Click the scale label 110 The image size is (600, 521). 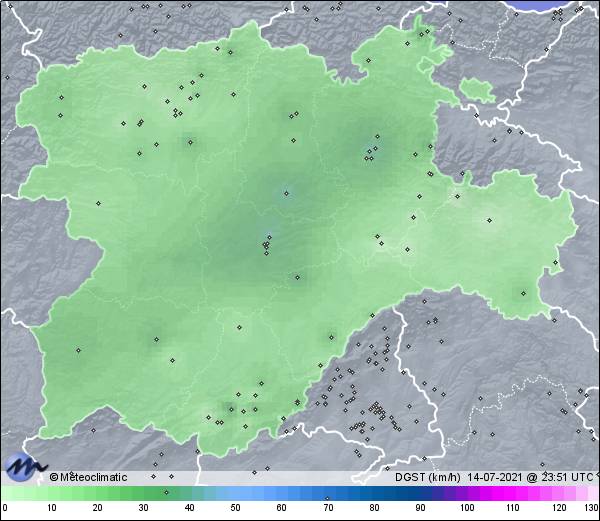tap(513, 508)
